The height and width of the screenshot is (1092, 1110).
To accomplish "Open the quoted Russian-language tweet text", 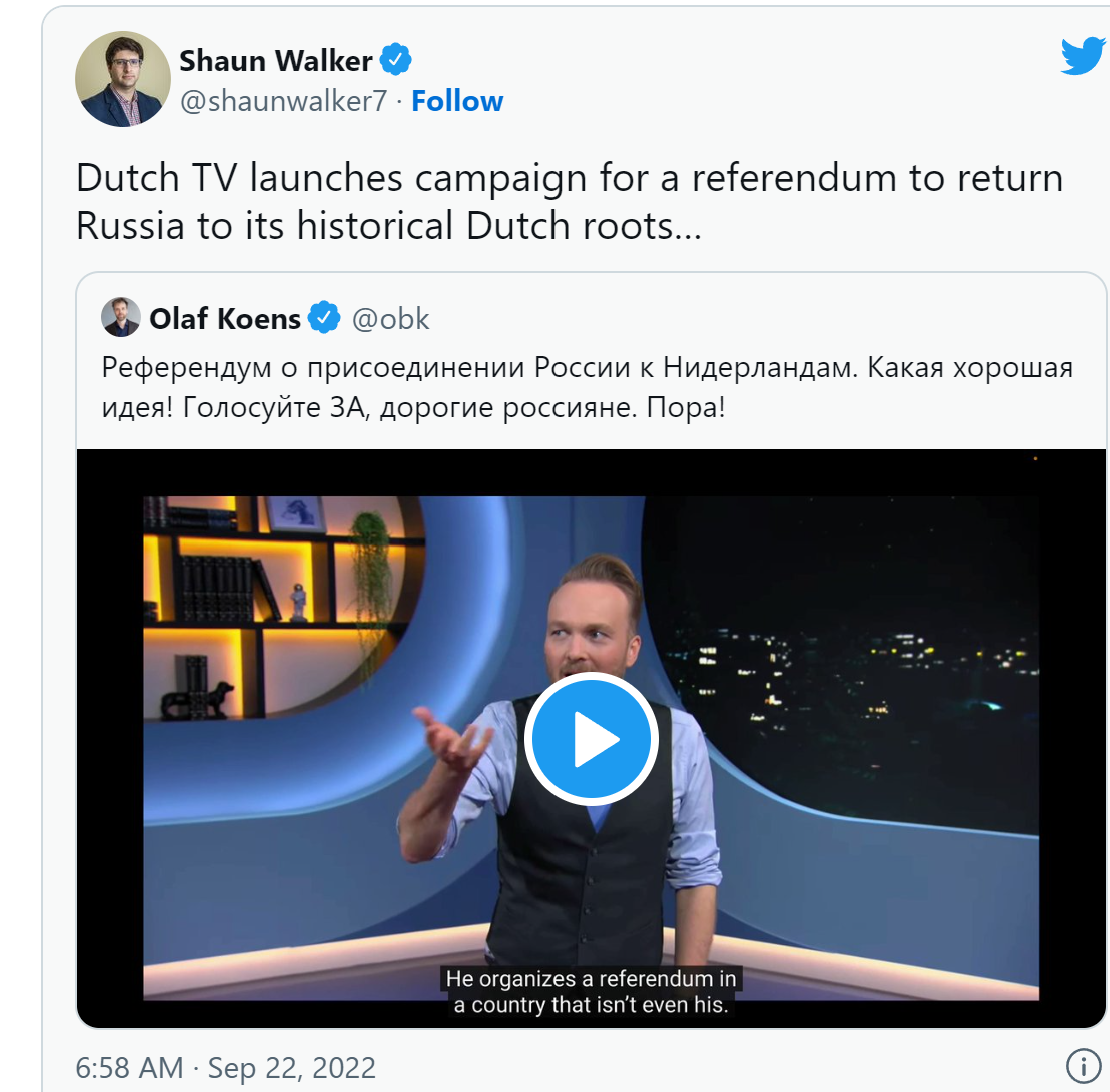I will [x=588, y=387].
